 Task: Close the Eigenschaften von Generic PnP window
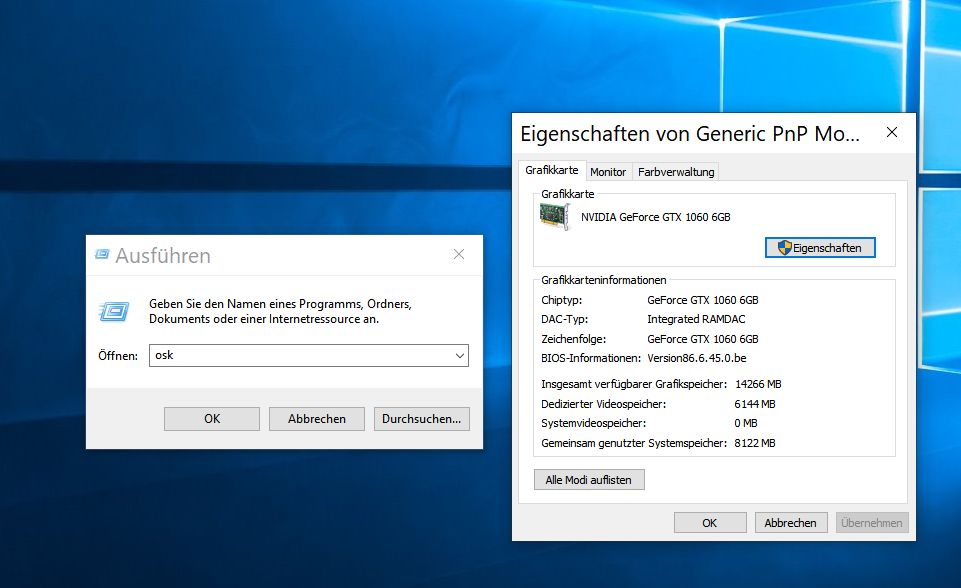coord(892,132)
